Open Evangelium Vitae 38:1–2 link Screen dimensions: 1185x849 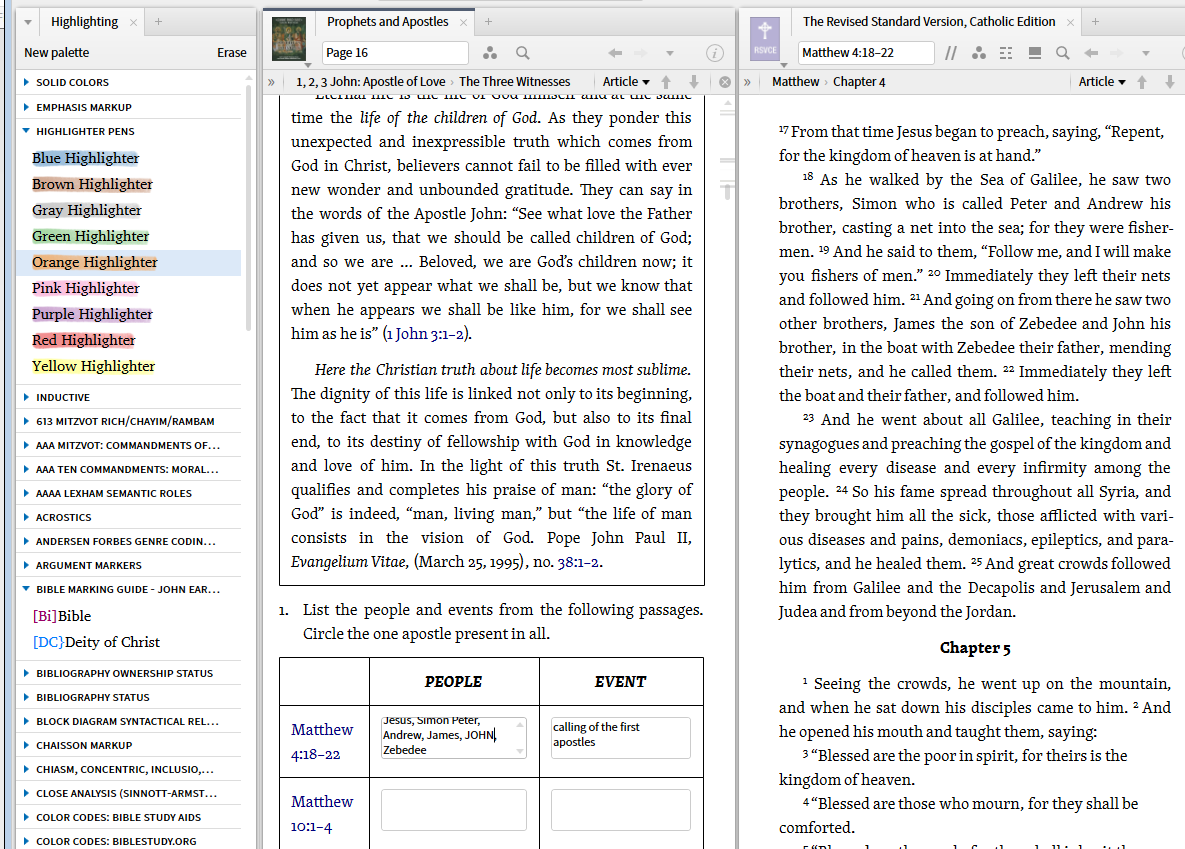pos(578,562)
